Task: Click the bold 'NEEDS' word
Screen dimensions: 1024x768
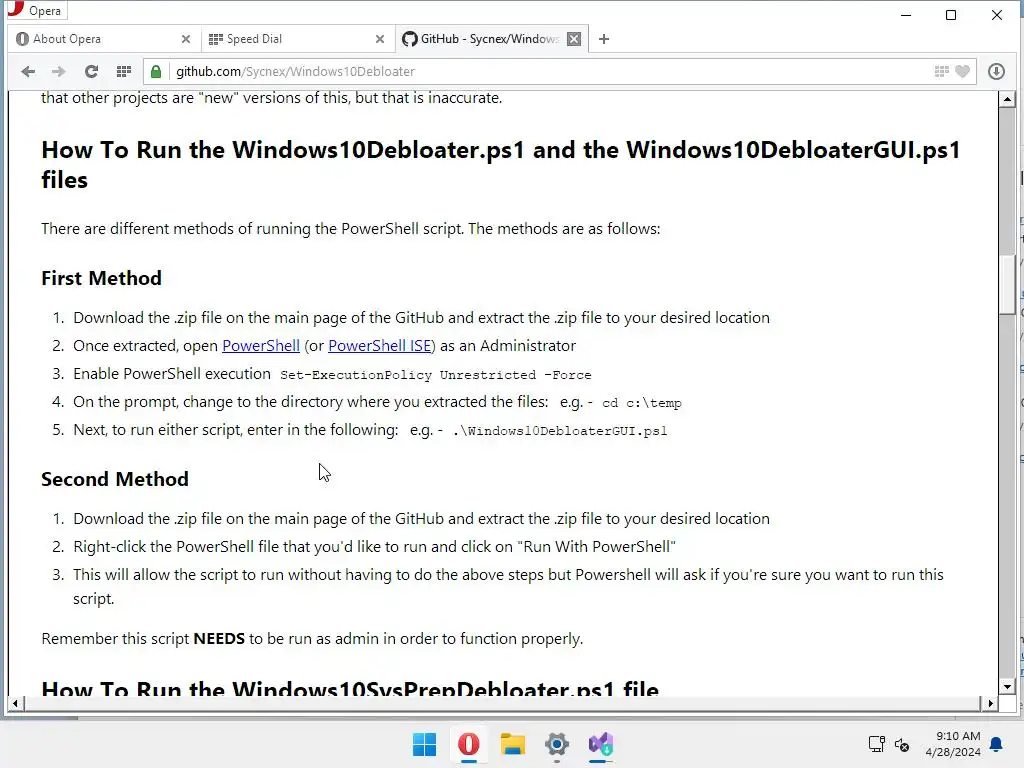Action: [219, 639]
